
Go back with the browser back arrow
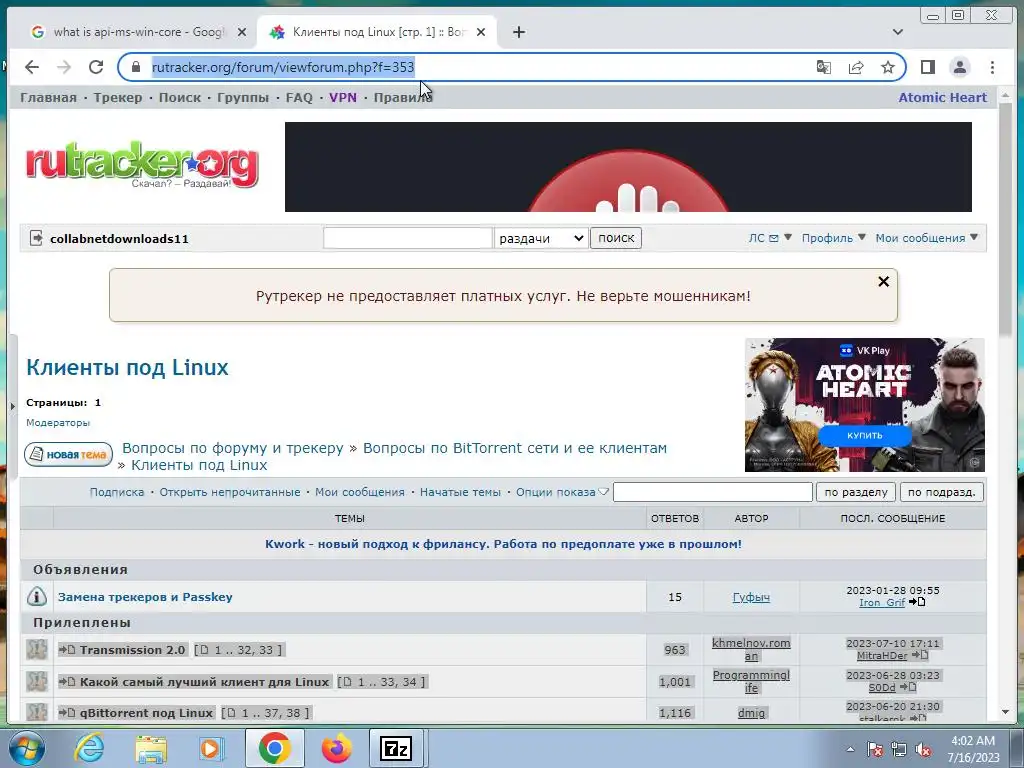[31, 67]
